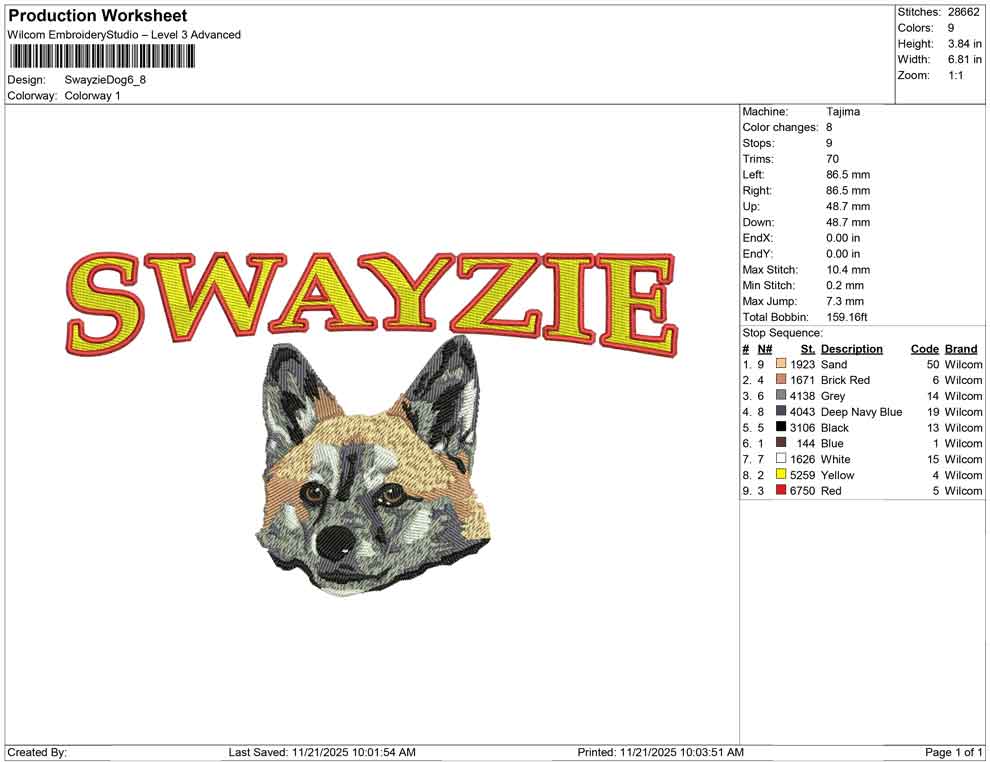Select the Sand thread color swatch
990x762 pixels.
pyautogui.click(x=781, y=364)
